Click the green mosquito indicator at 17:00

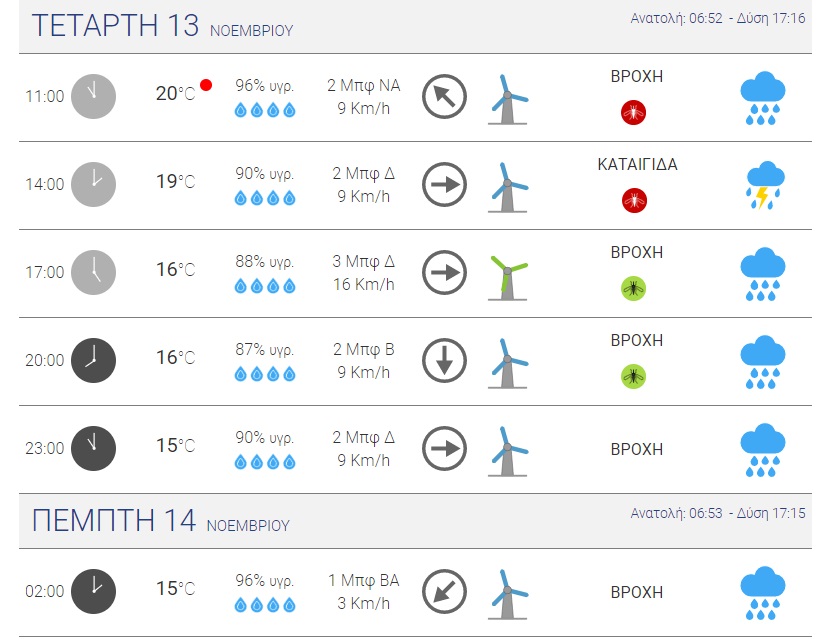click(632, 288)
